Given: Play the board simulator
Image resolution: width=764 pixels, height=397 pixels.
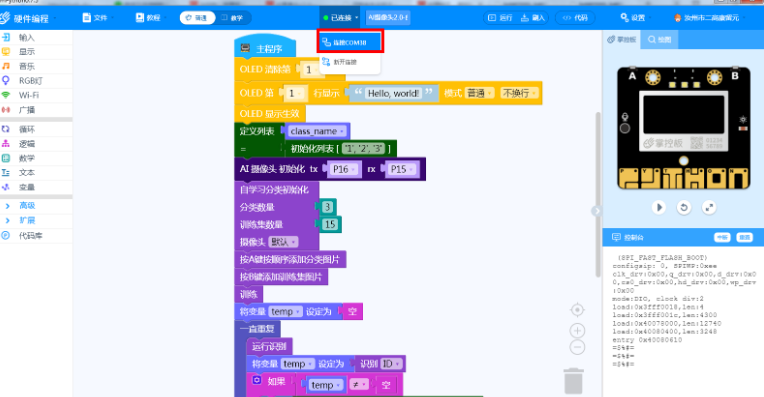Looking at the screenshot, I should coord(659,207).
